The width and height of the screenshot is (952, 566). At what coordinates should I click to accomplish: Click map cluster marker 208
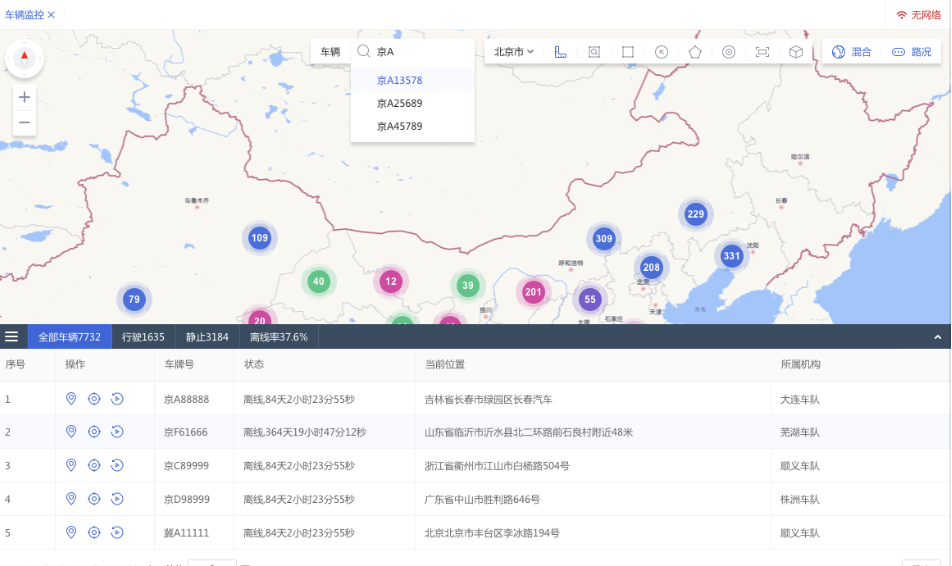651,267
